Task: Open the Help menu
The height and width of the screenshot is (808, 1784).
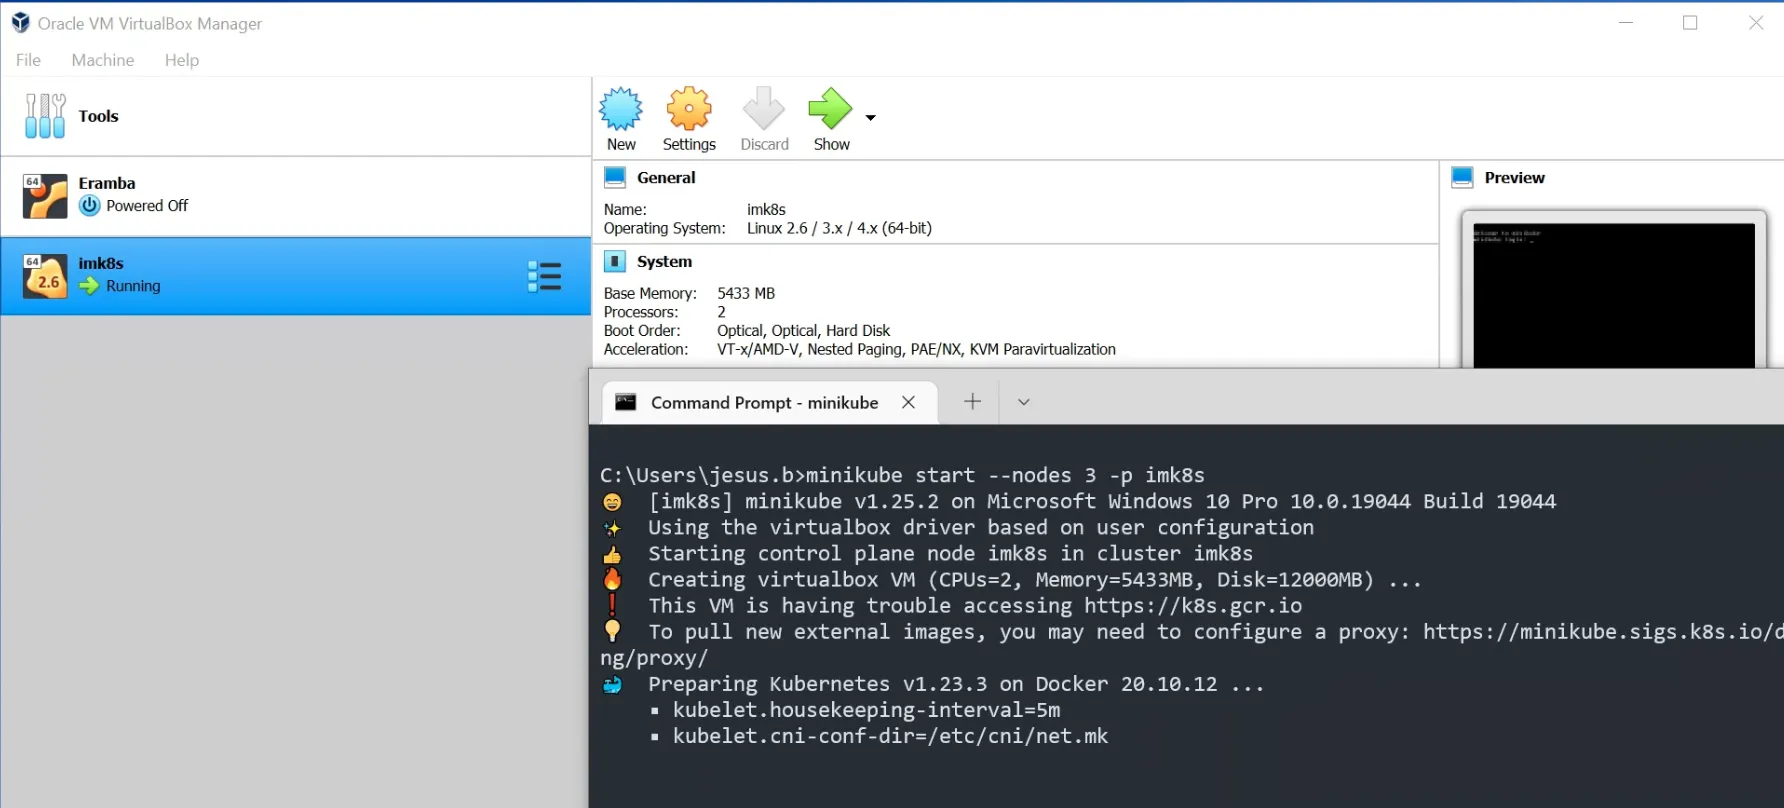Action: (x=182, y=60)
